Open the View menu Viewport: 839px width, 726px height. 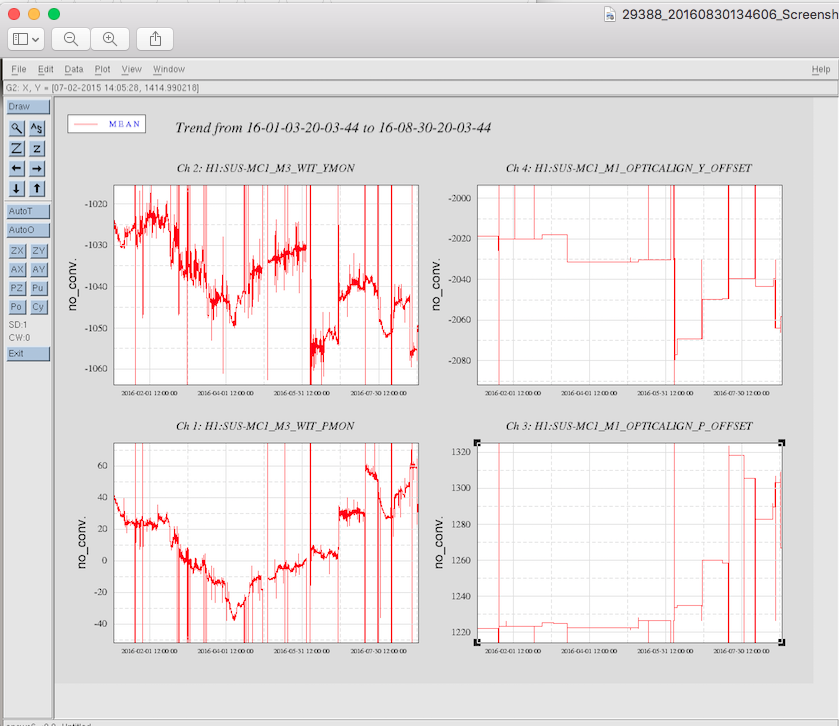point(132,69)
